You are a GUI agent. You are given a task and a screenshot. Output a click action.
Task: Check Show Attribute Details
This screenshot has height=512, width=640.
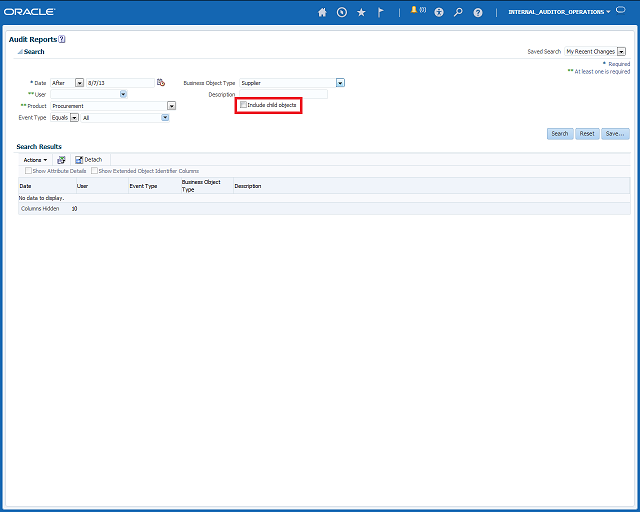pos(28,171)
